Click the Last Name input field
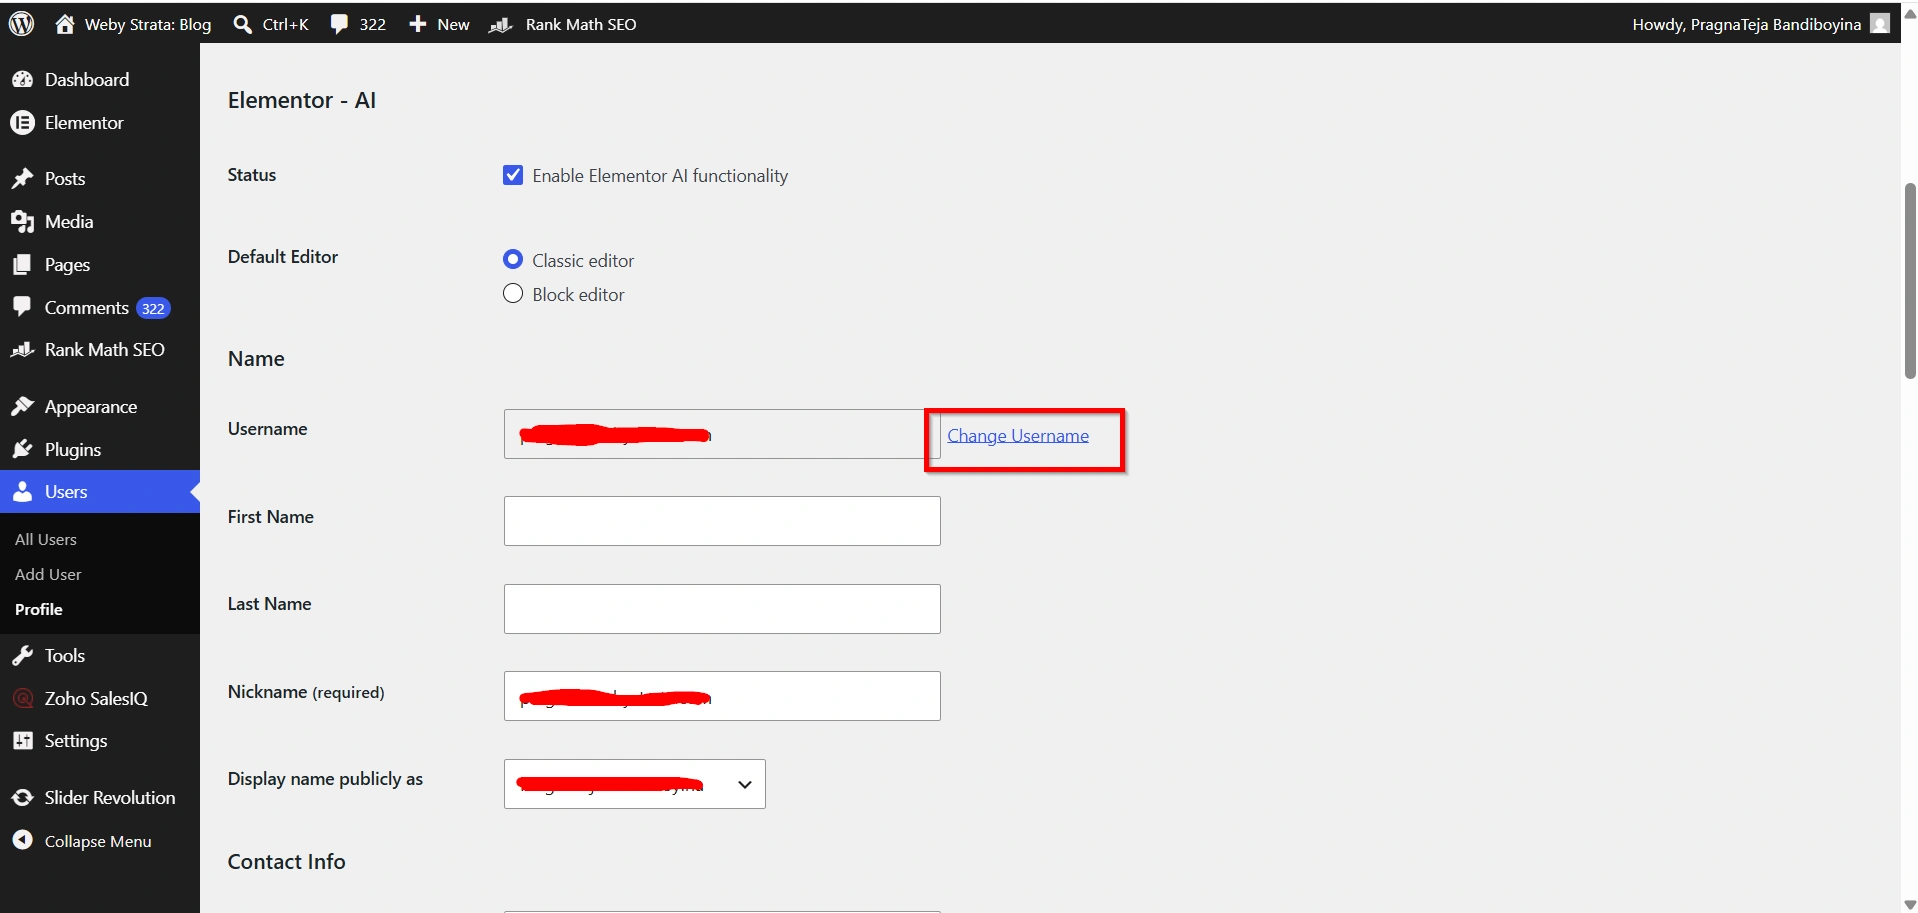This screenshot has width=1918, height=913. tap(722, 609)
